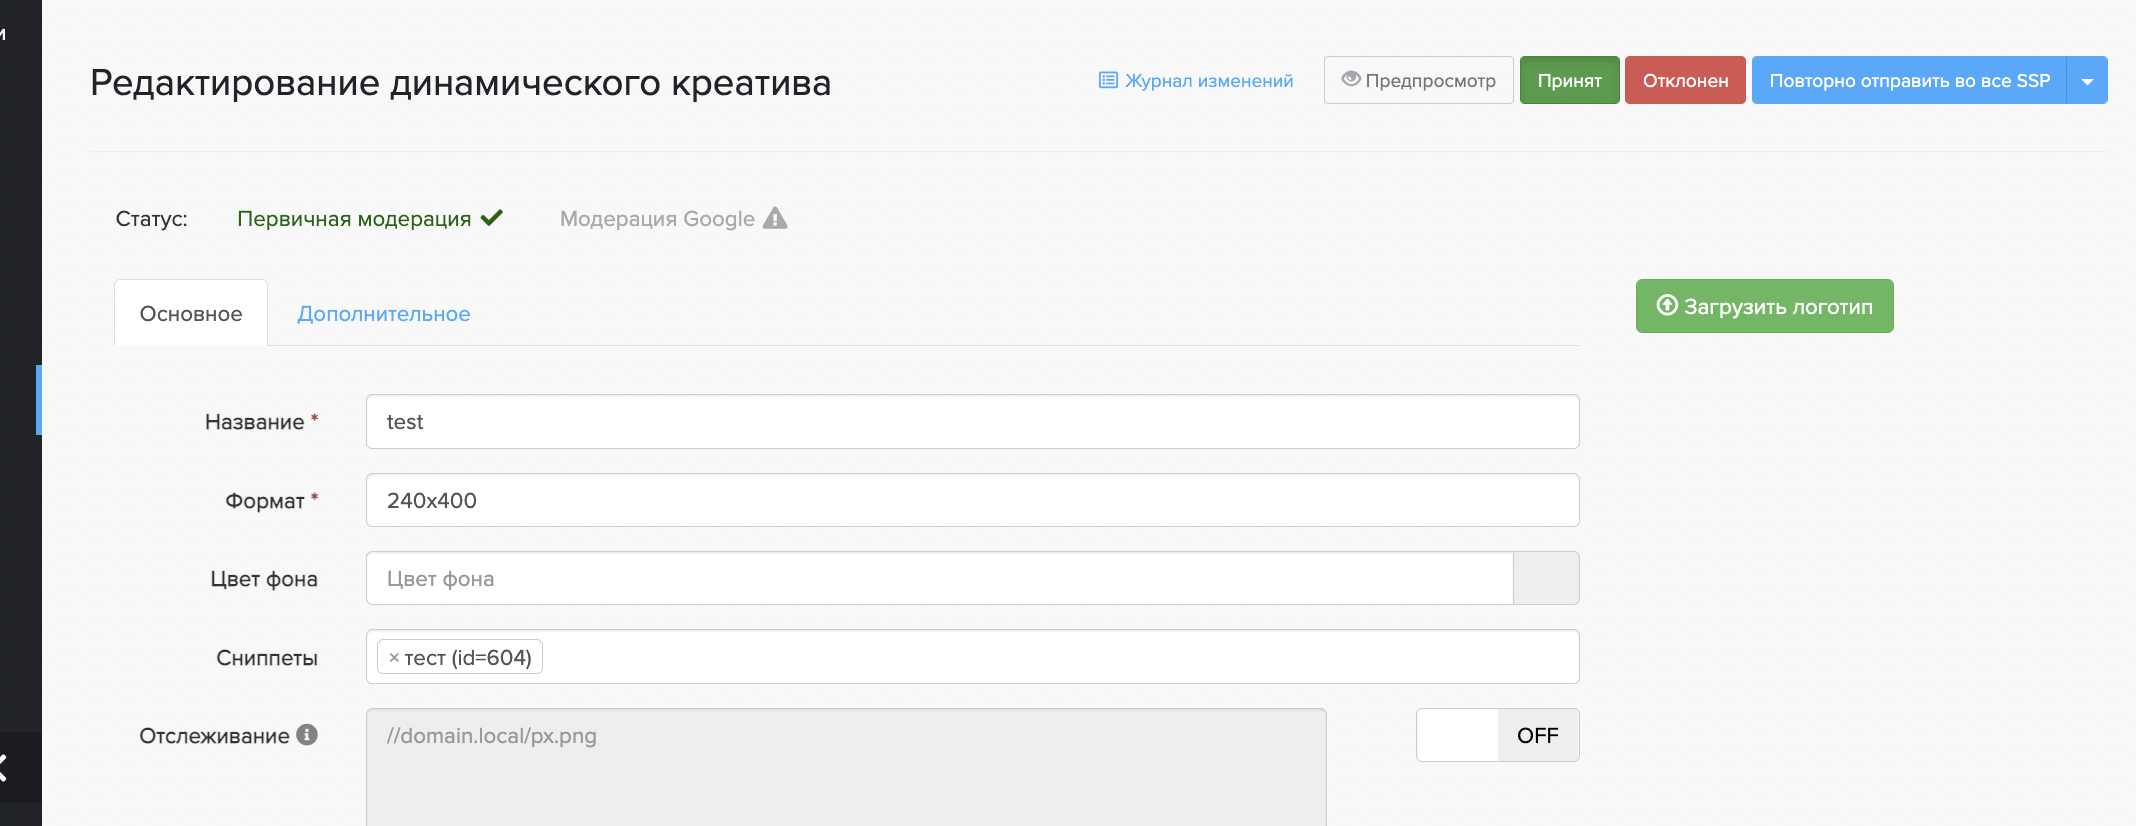
Task: Click into the Цвет фона text input
Action: (938, 579)
